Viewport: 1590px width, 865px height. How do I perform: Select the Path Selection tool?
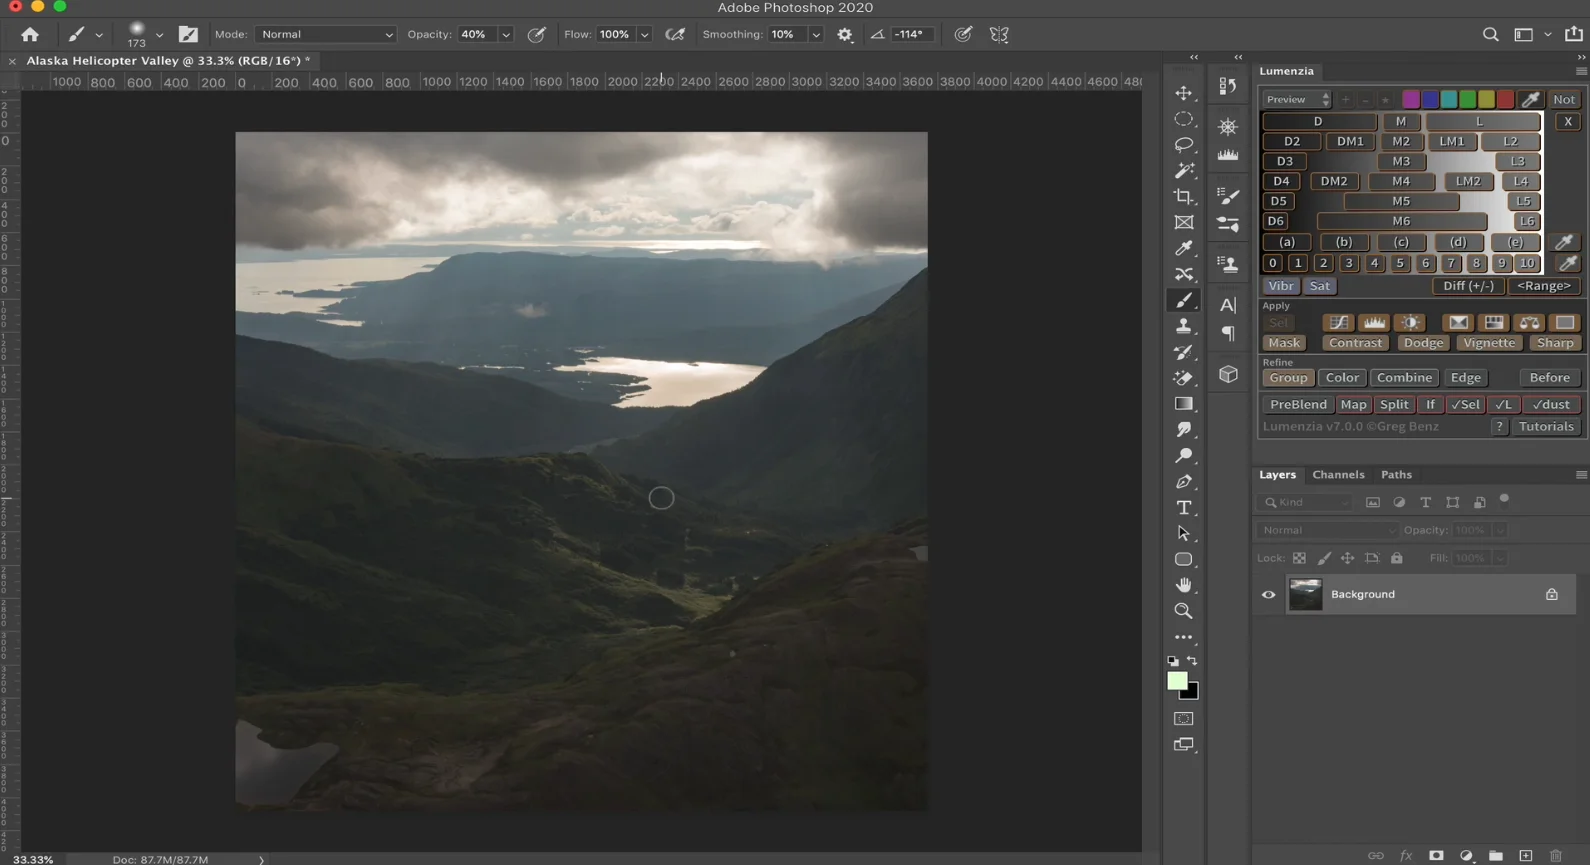pyautogui.click(x=1184, y=534)
